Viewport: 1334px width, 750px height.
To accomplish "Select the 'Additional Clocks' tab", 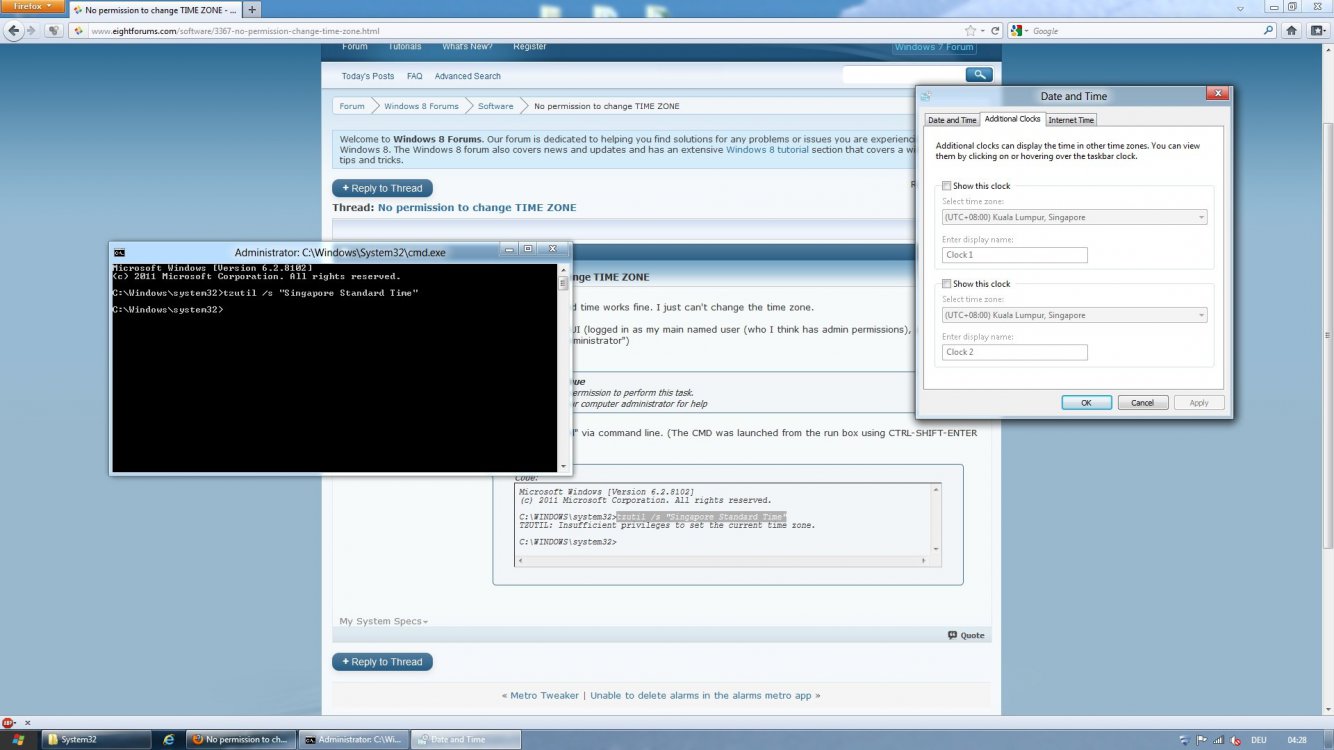I will 1012,119.
